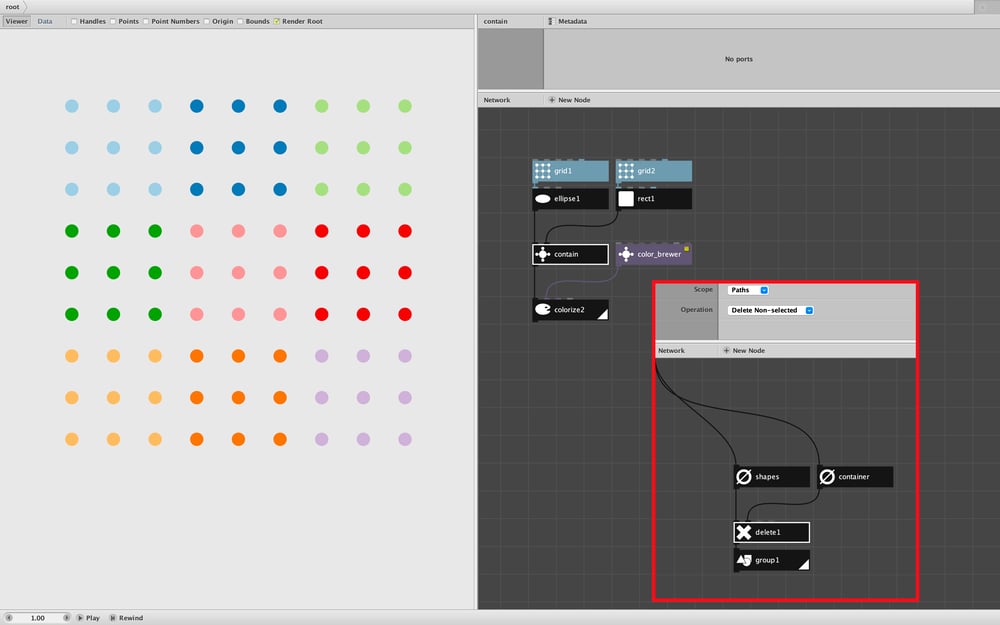Decrease frame number with left stepper arrow
The height and width of the screenshot is (625, 1000).
[x=9, y=618]
